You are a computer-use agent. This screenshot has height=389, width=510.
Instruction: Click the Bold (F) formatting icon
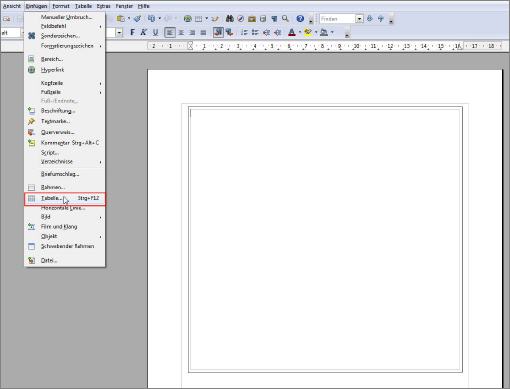click(132, 32)
